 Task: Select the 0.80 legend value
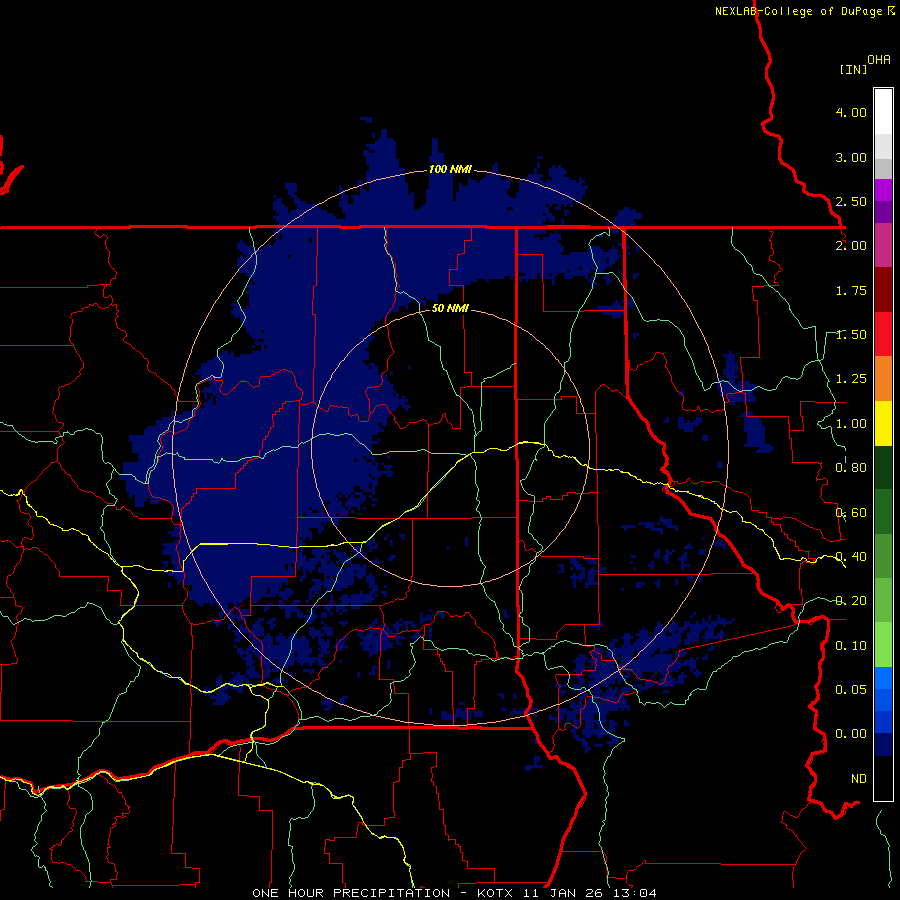(x=851, y=468)
